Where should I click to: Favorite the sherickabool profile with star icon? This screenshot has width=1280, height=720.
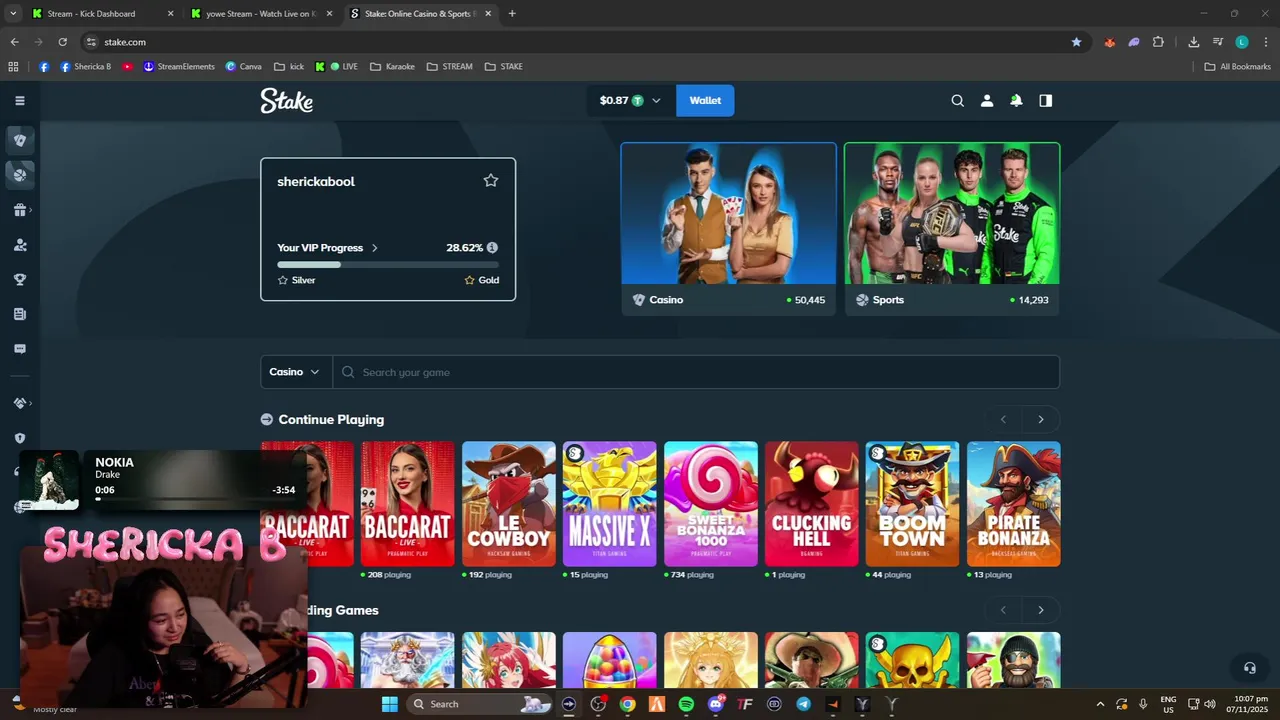click(491, 180)
